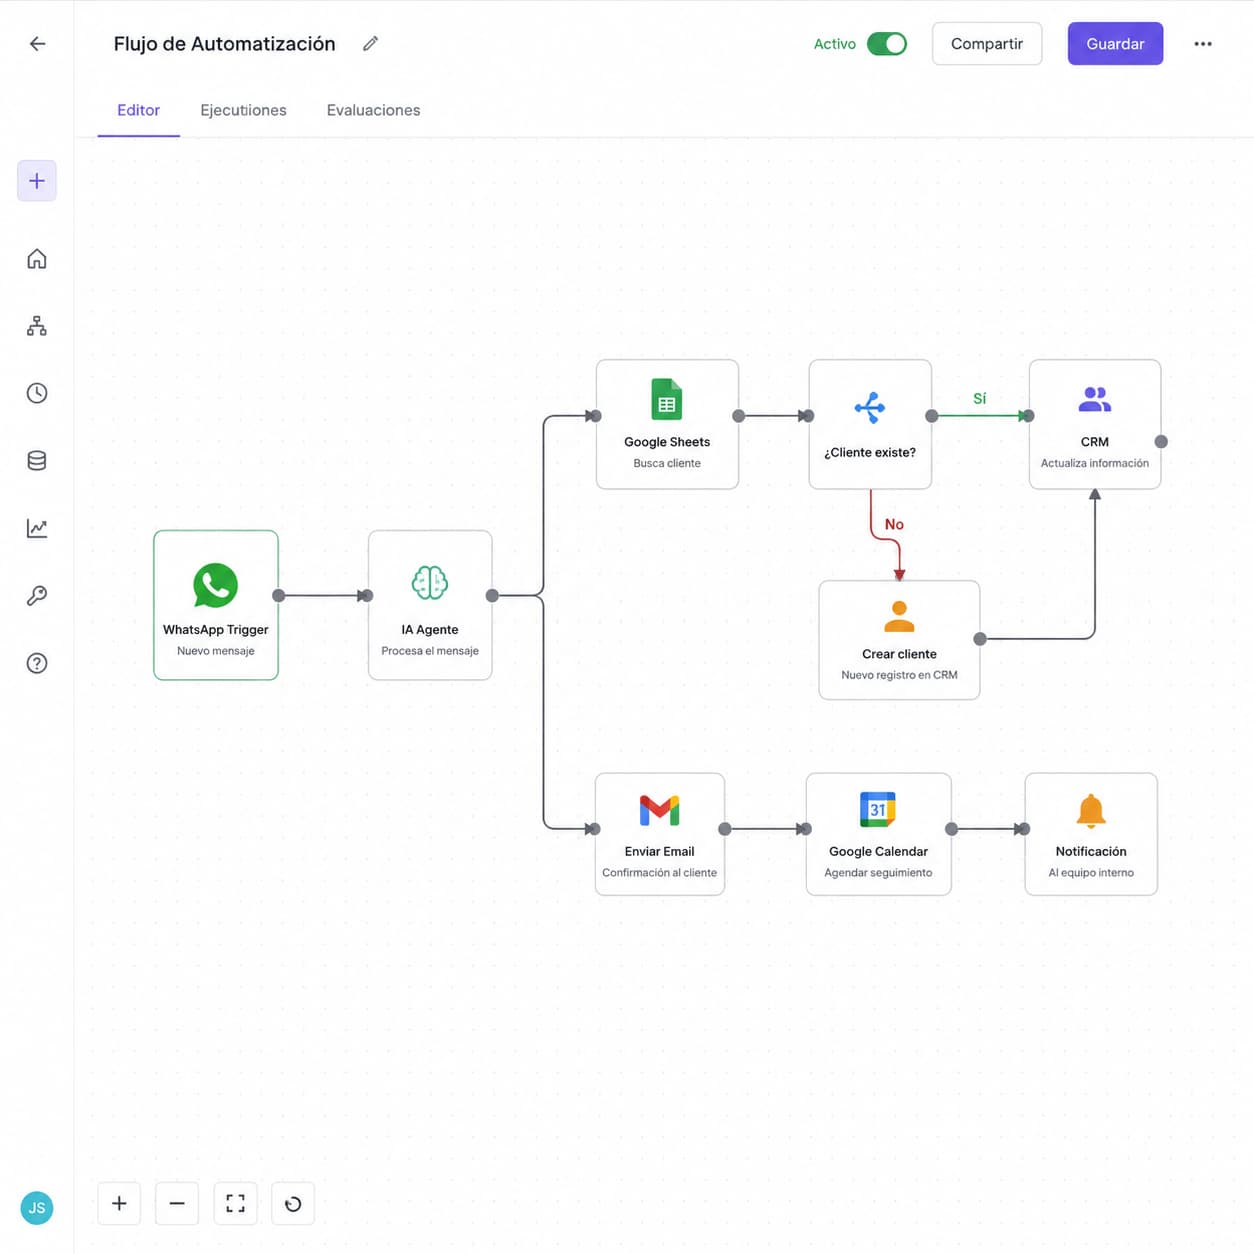The image size is (1254, 1254).
Task: Open the workflows hierarchy icon in sidebar
Action: (37, 326)
